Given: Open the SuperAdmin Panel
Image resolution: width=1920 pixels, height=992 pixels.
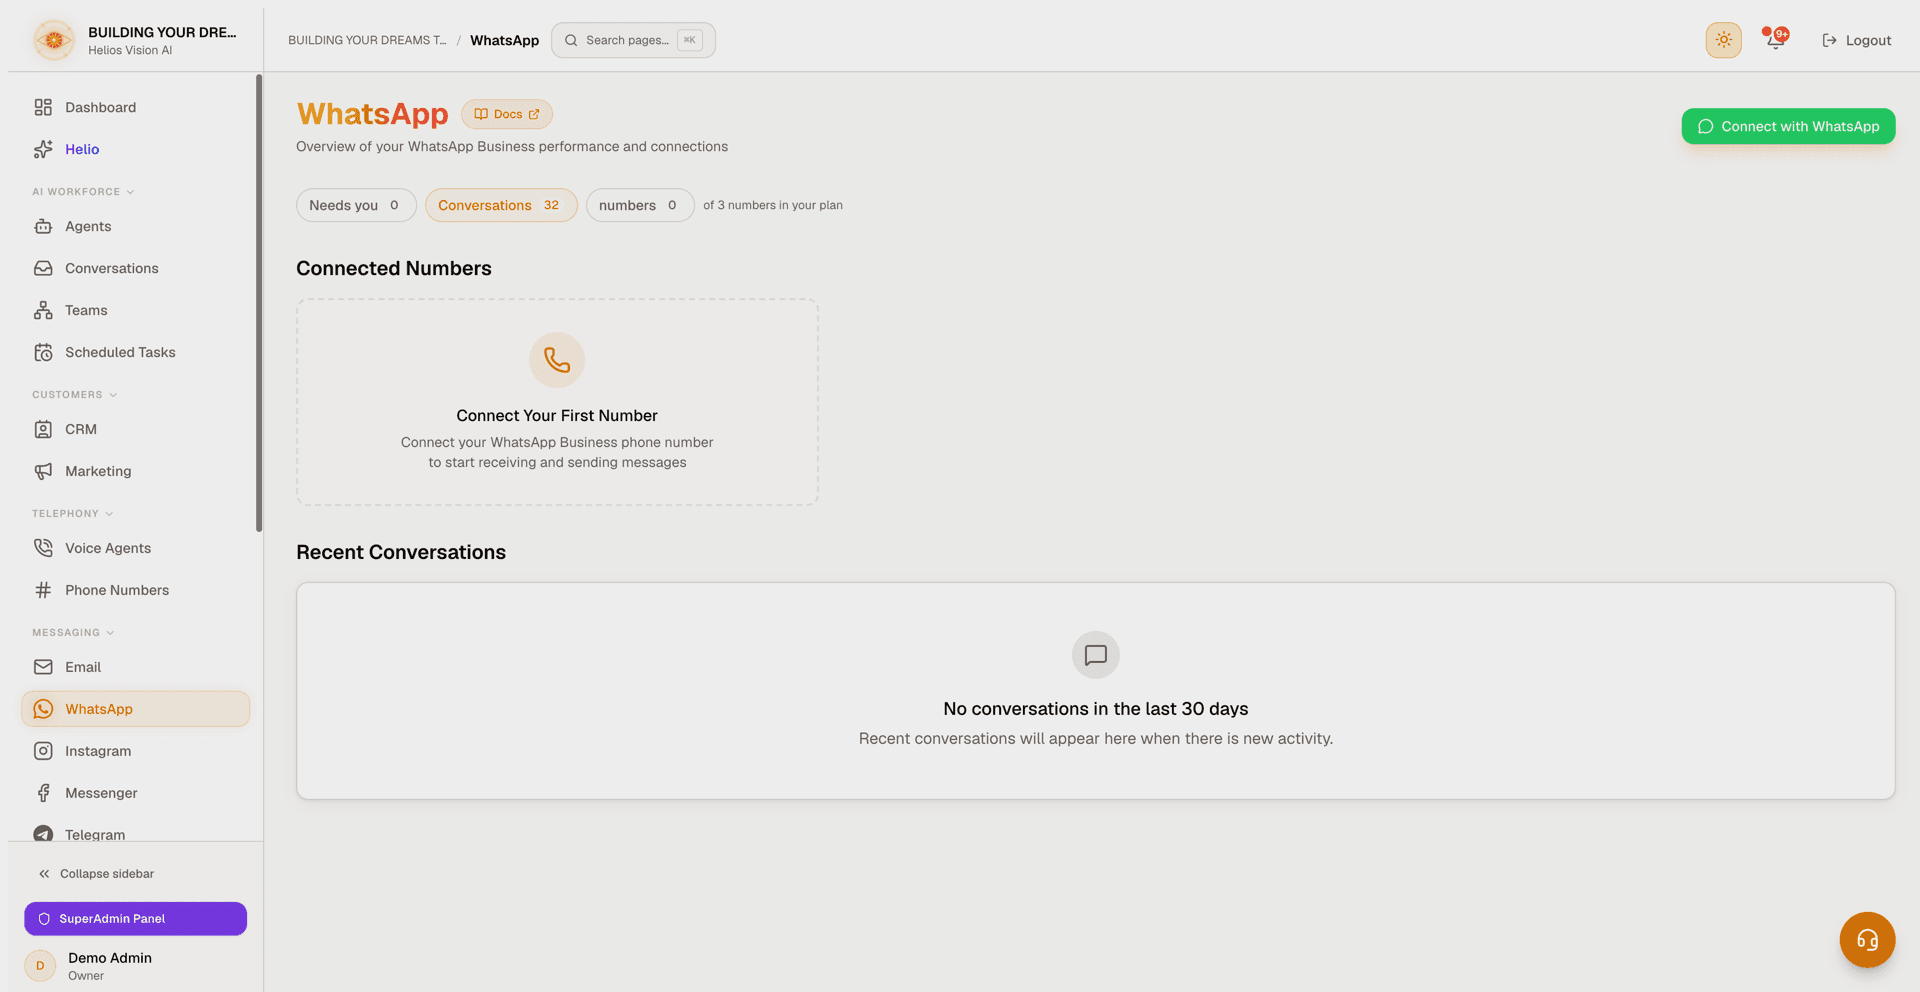Looking at the screenshot, I should pyautogui.click(x=135, y=919).
